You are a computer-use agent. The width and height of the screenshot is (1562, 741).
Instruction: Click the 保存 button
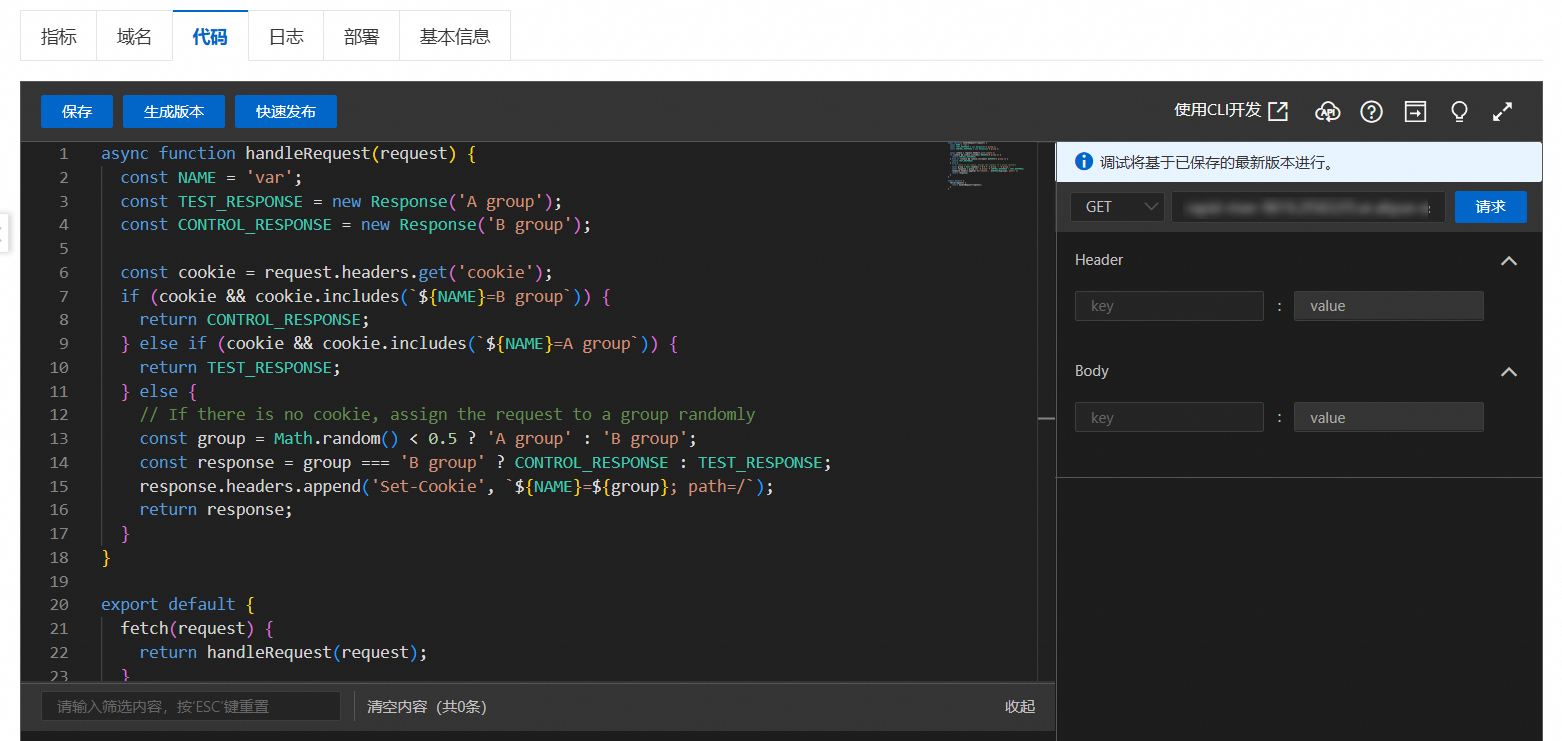(x=77, y=112)
